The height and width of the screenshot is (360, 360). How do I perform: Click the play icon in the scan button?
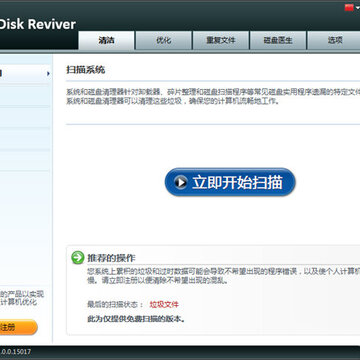[x=181, y=182]
